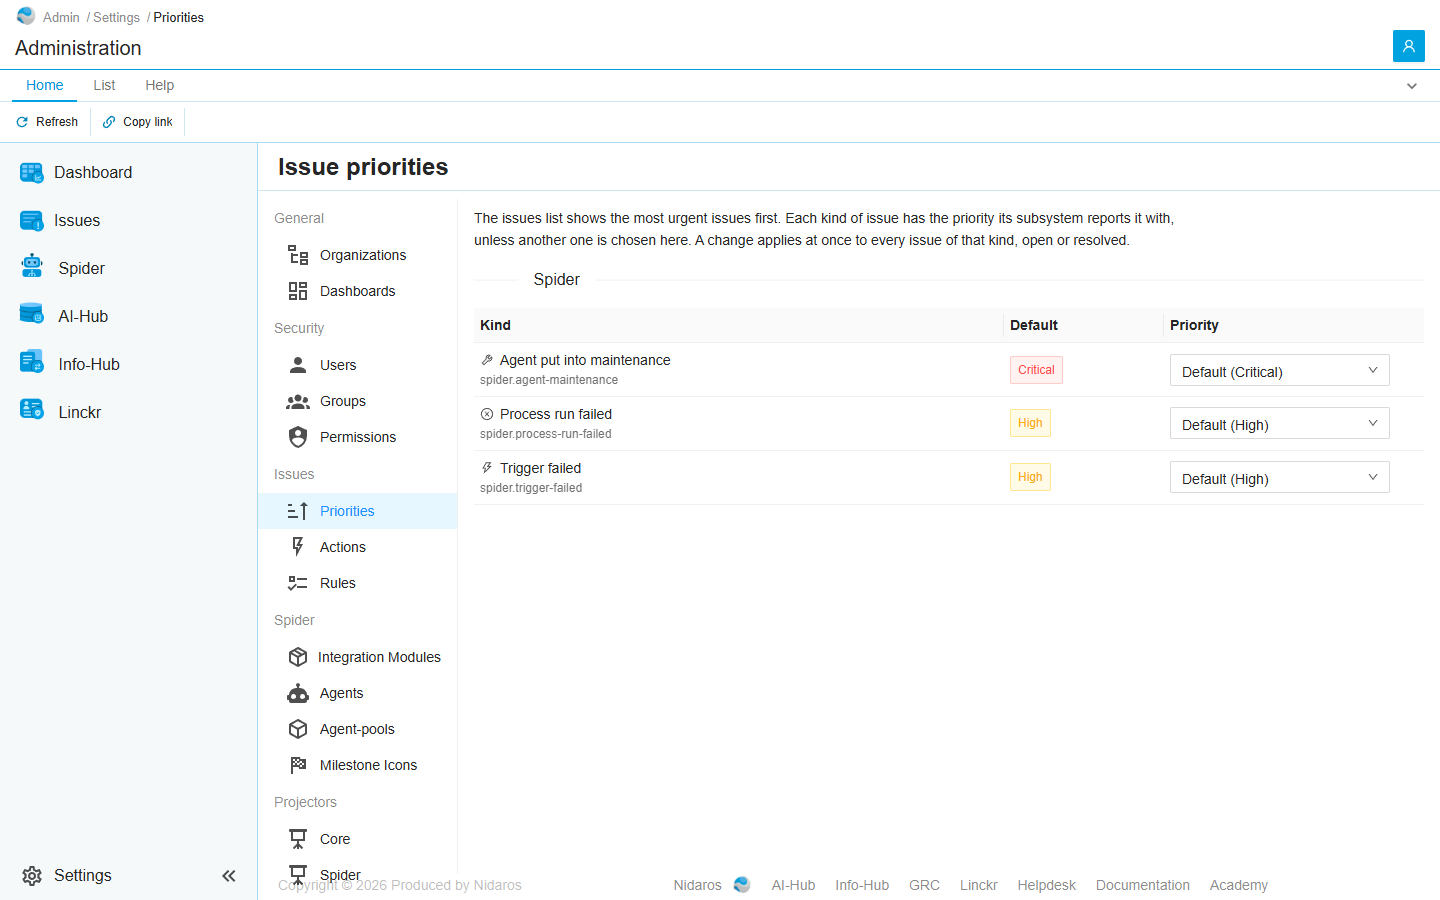Click the Permissions shield icon

point(298,437)
